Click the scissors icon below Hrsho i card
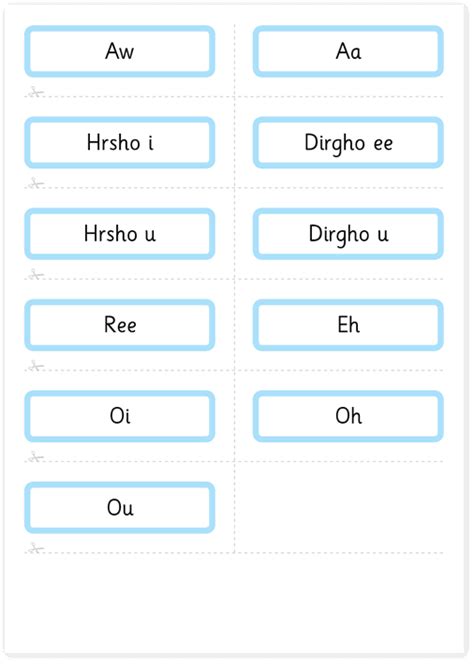 (36, 183)
